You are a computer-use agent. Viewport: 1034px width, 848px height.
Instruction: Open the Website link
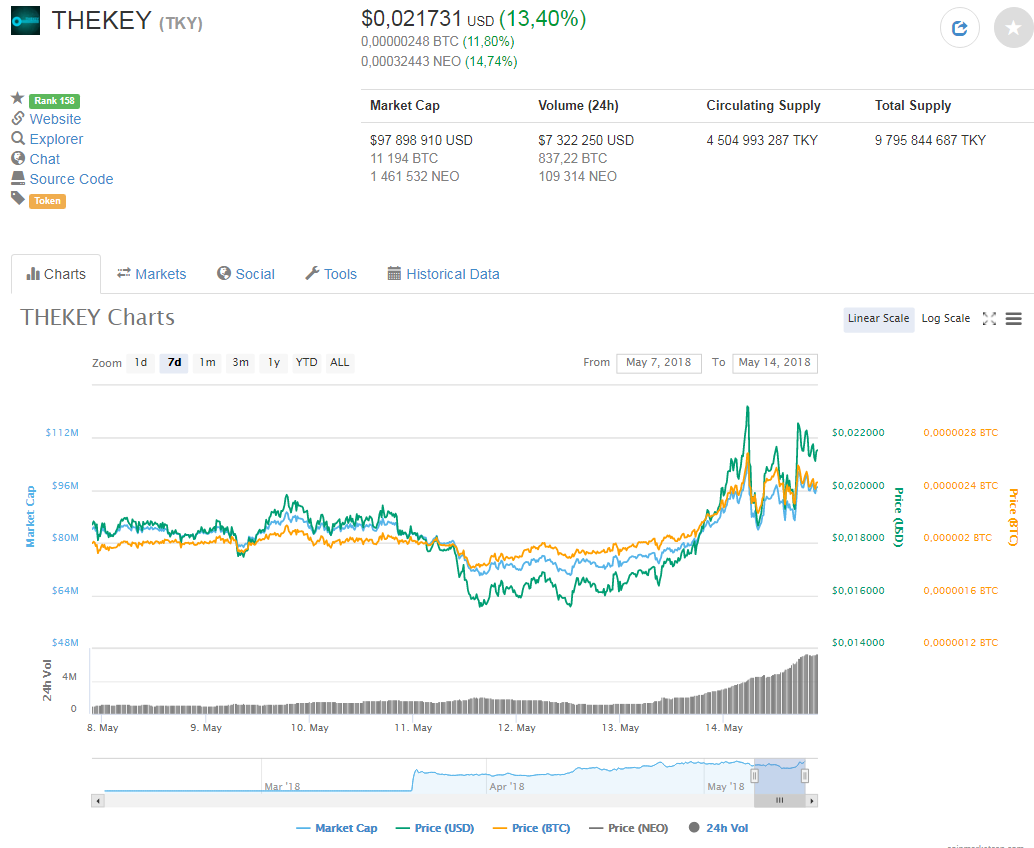tap(55, 119)
